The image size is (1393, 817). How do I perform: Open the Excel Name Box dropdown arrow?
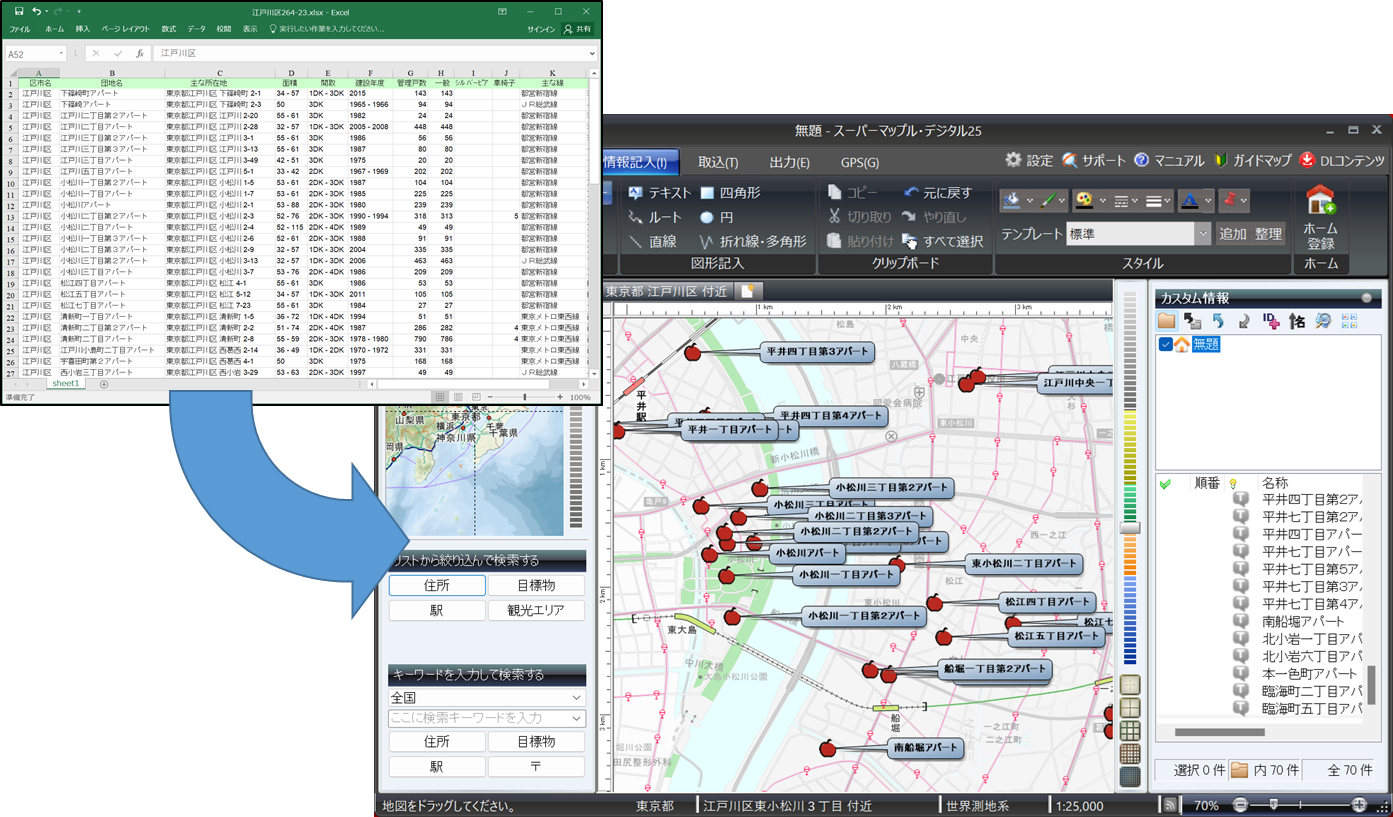click(61, 54)
